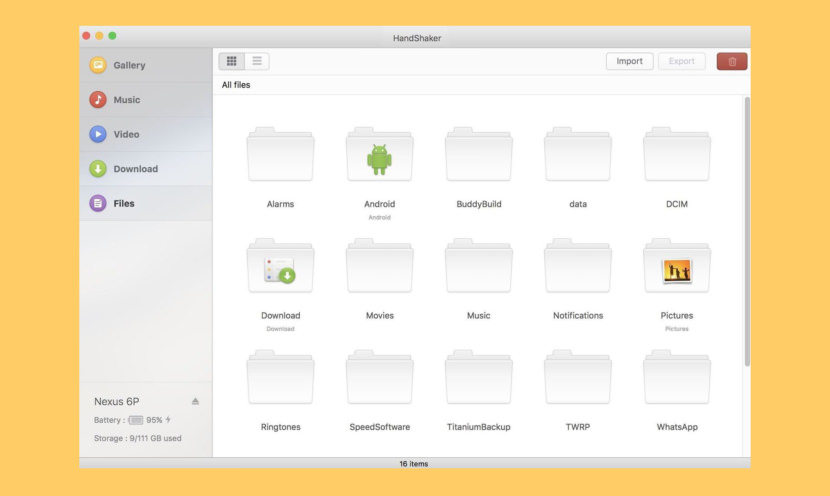
Task: Open the TitaniumBackup folder
Action: 478,380
